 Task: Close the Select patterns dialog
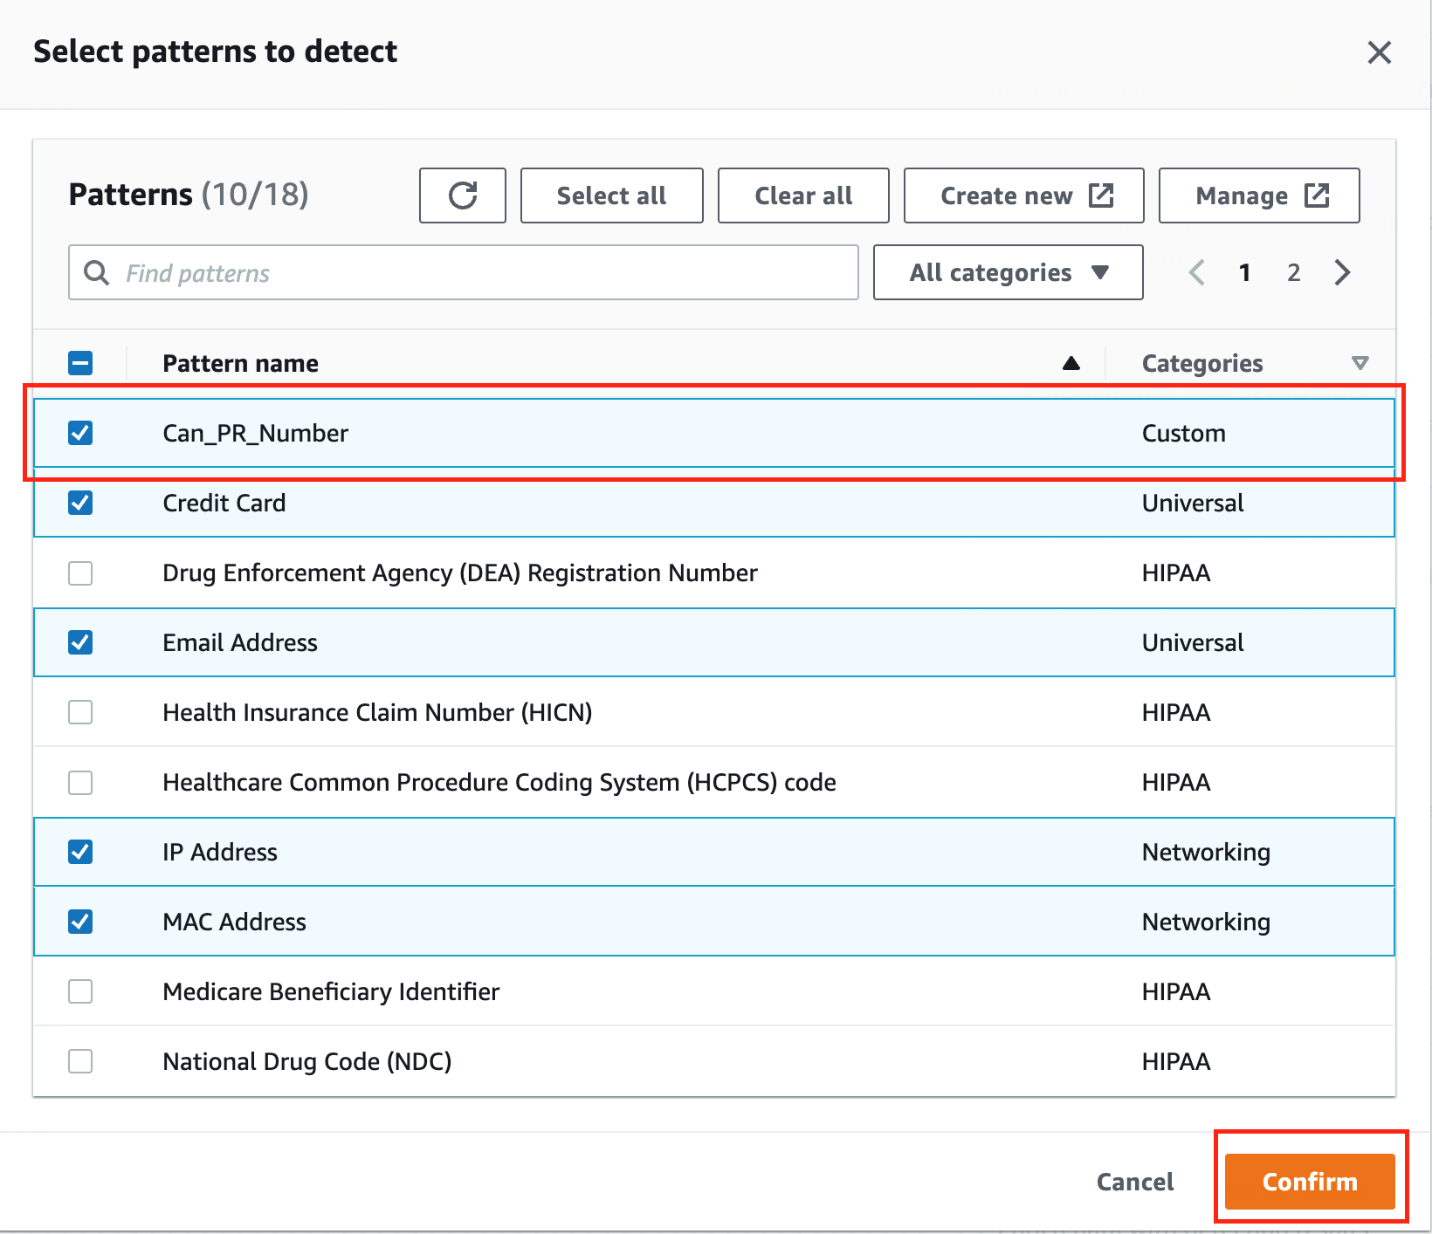pos(1379,52)
